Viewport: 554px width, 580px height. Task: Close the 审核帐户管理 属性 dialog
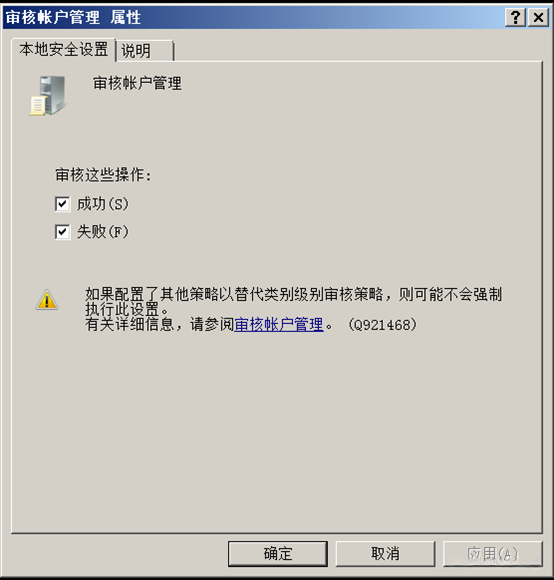pos(538,17)
